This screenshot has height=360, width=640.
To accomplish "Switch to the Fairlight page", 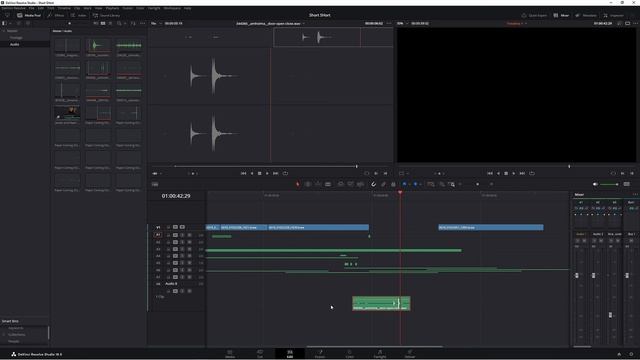I will coord(380,354).
